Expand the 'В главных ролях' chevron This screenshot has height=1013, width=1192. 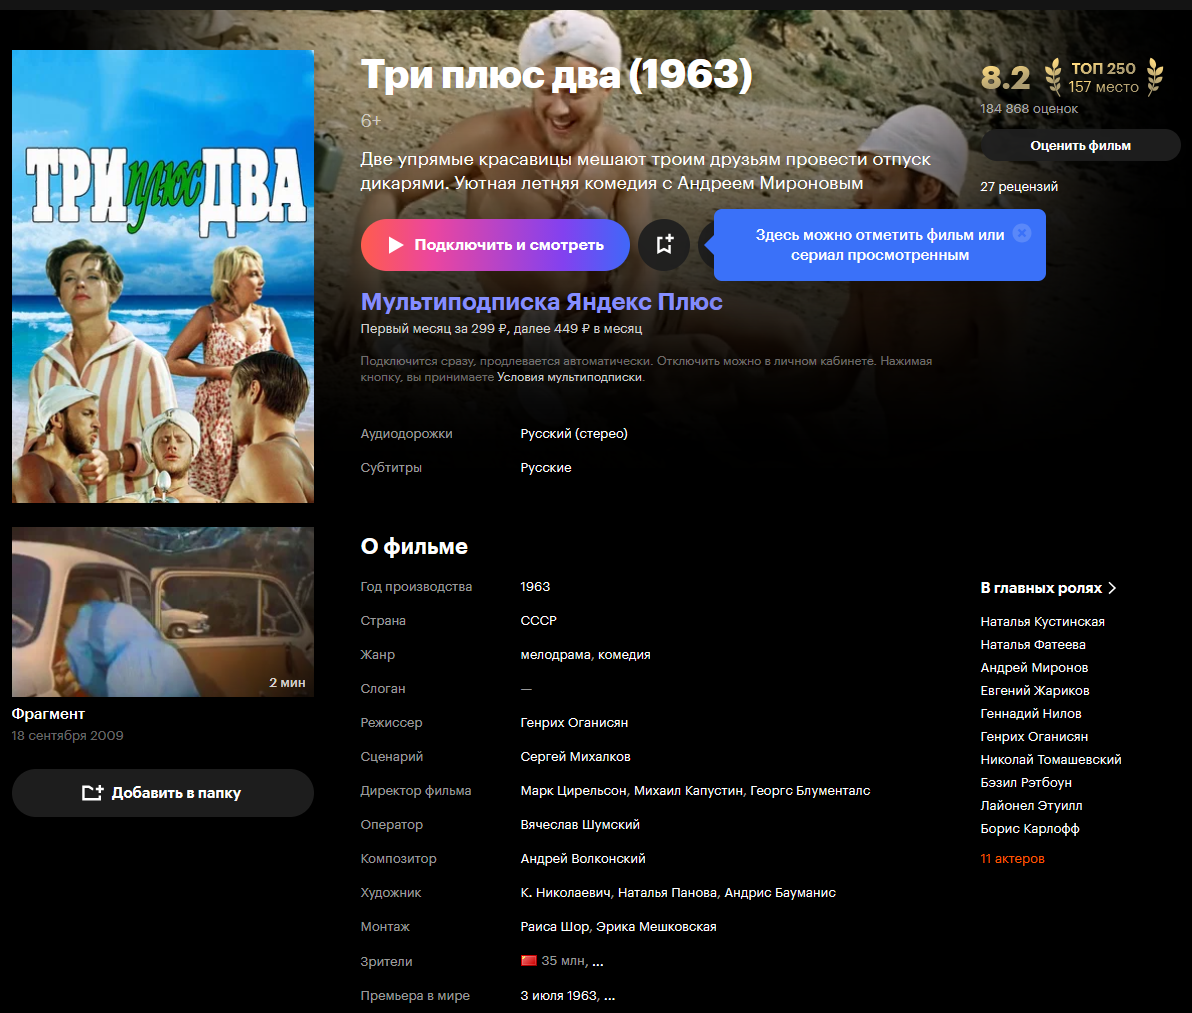[x=1112, y=587]
